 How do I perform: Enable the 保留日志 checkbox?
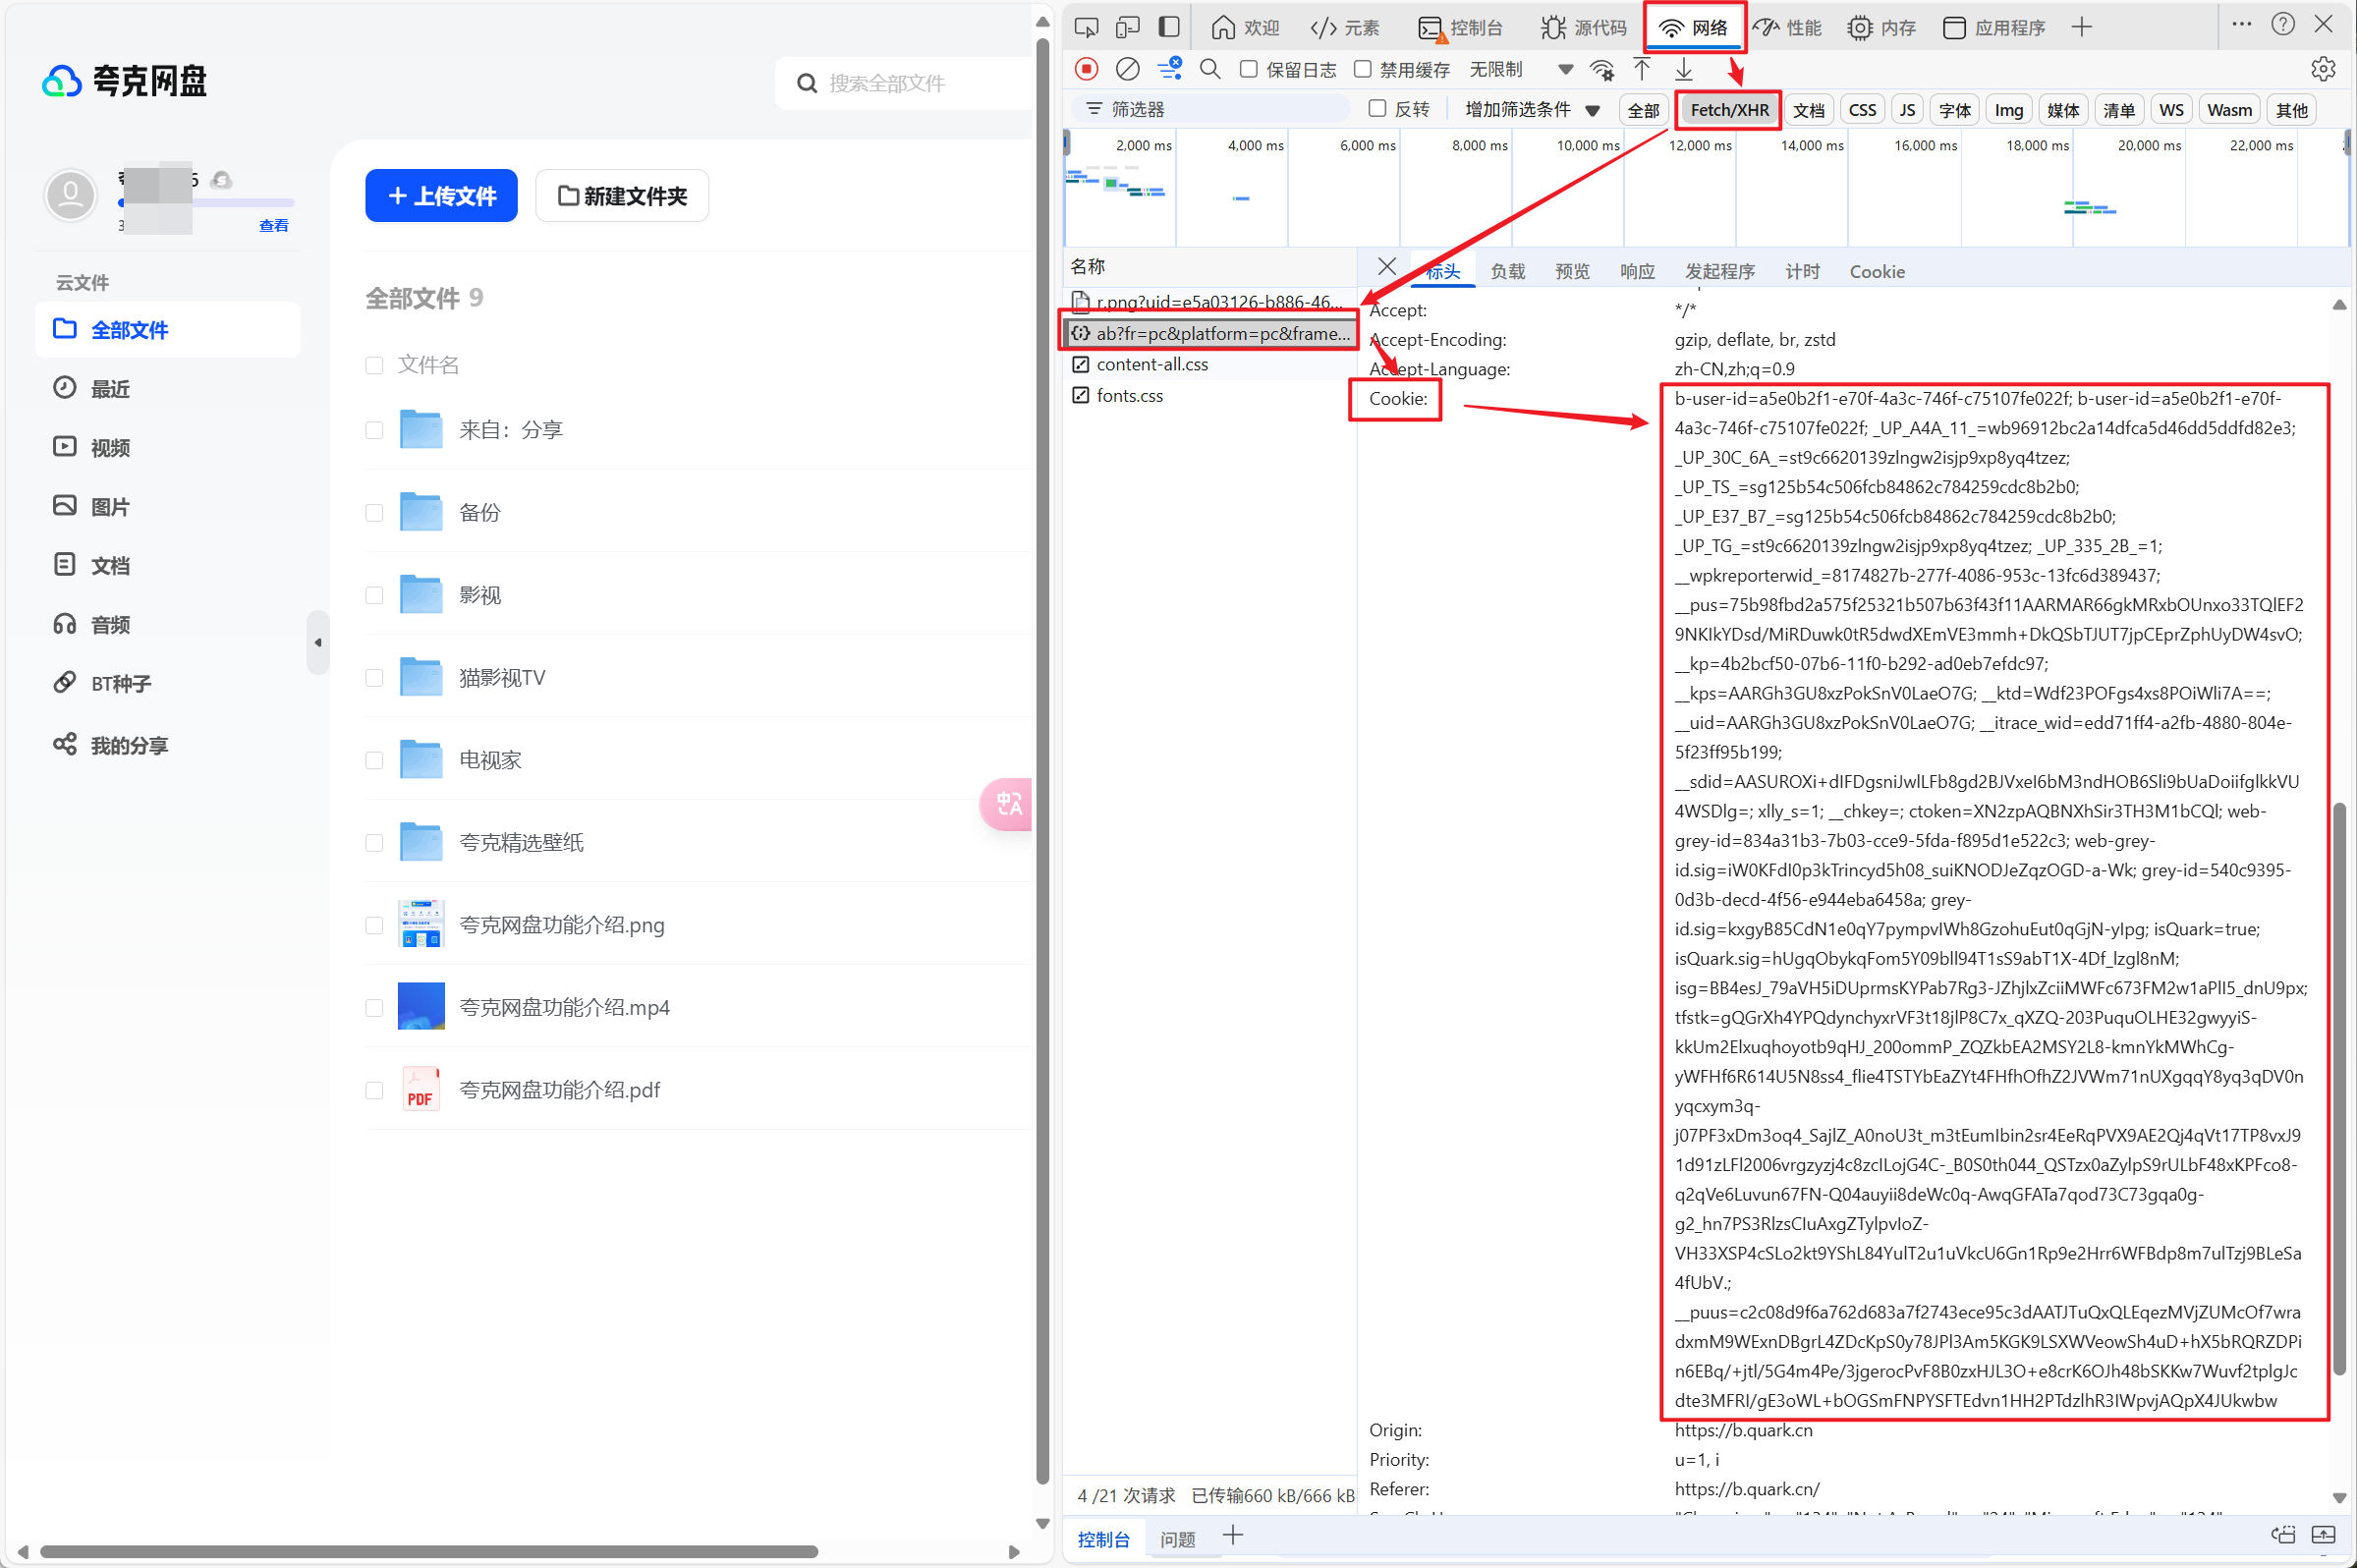coord(1248,69)
